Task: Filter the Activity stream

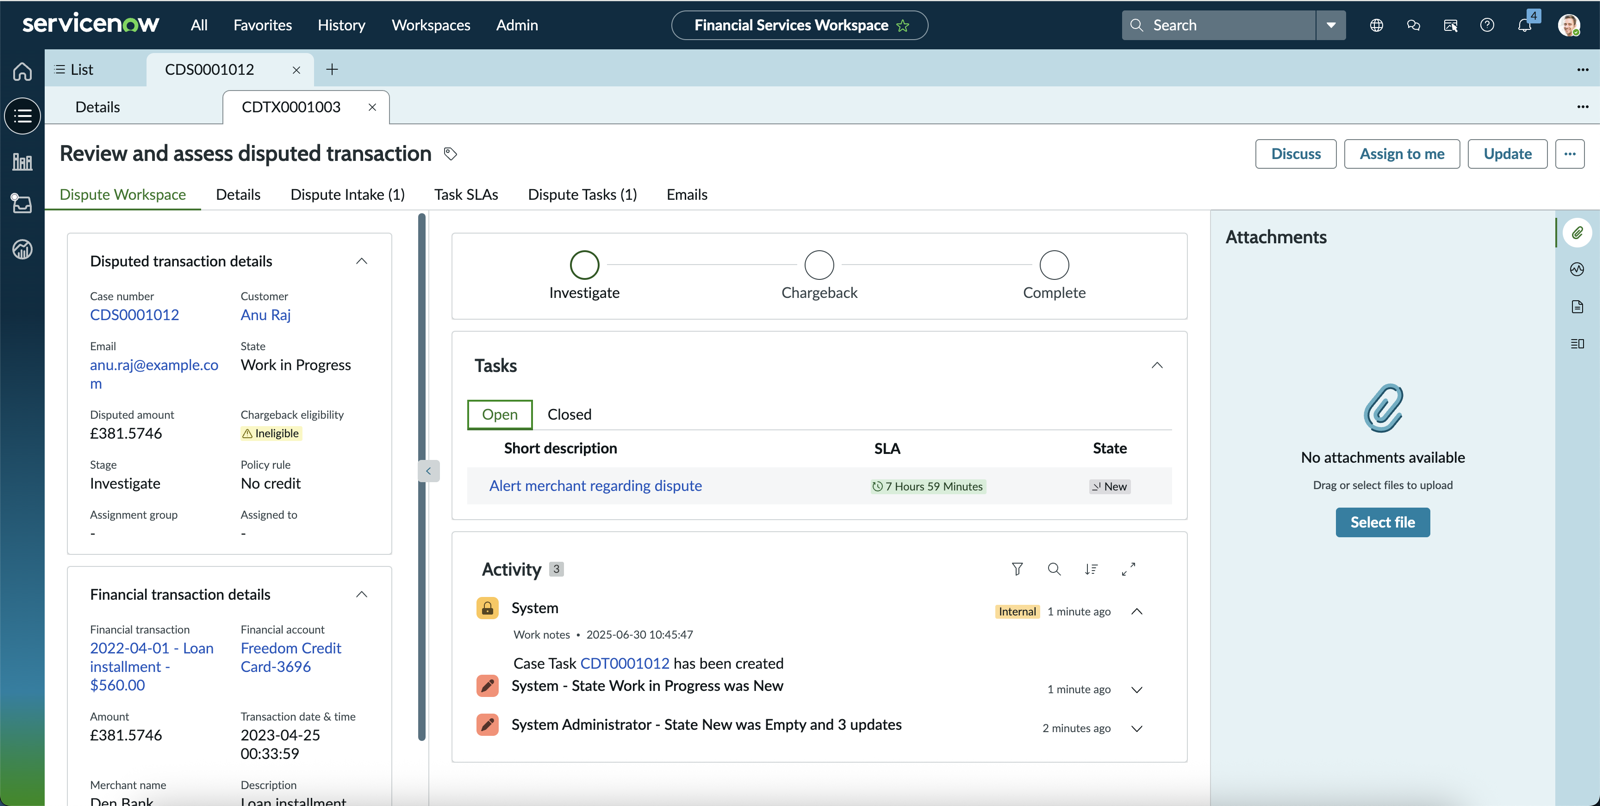Action: [x=1017, y=569]
